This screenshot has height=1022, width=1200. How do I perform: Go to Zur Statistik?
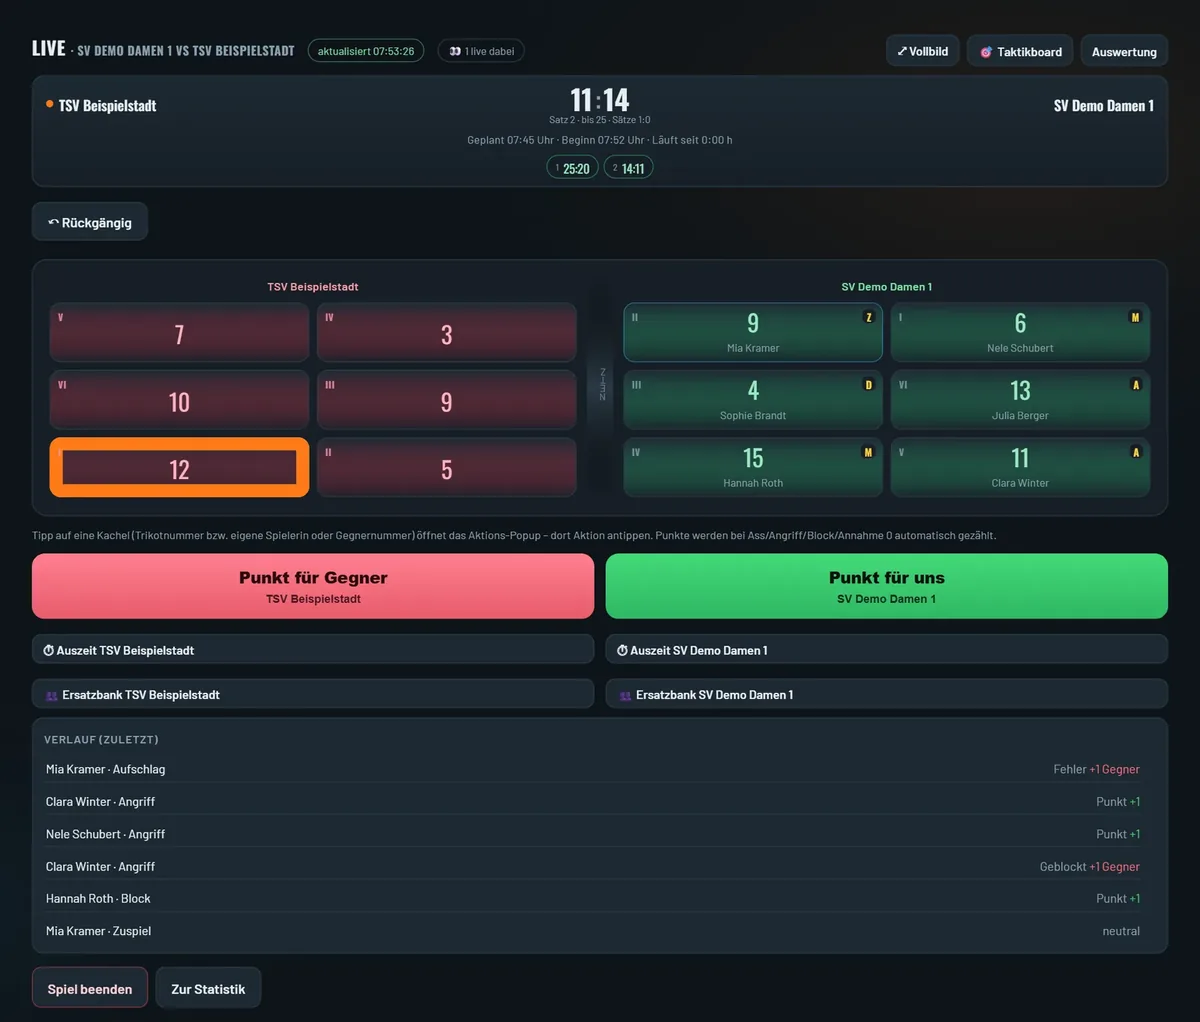point(208,988)
